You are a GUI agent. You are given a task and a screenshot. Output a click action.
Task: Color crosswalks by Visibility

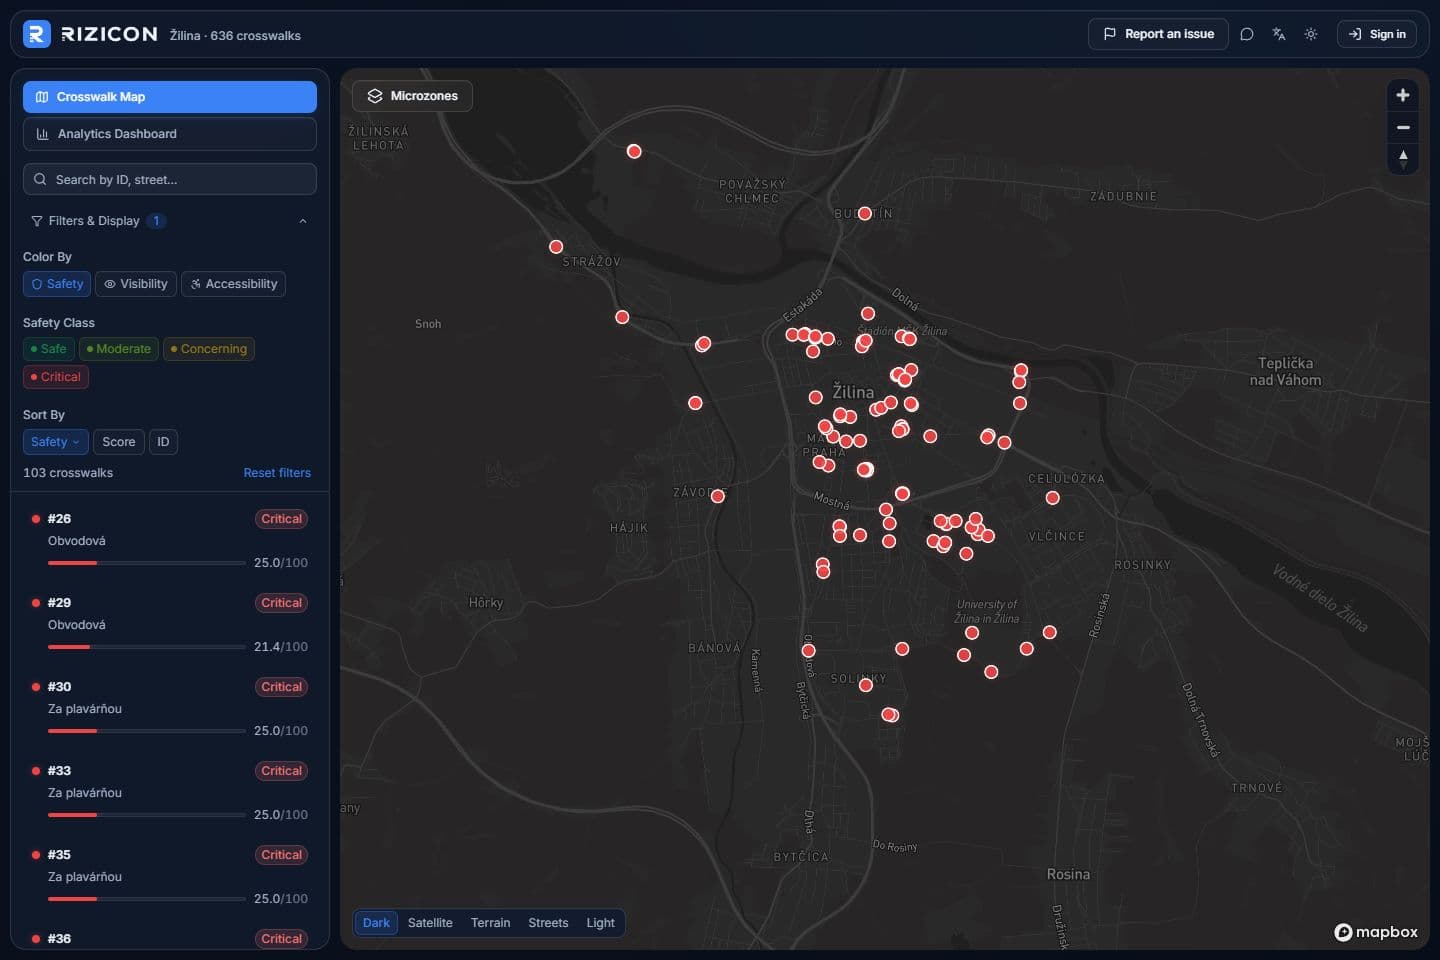[136, 284]
